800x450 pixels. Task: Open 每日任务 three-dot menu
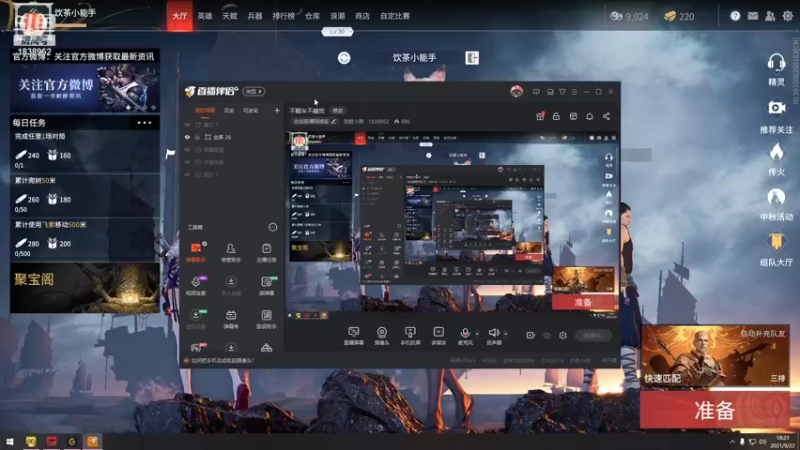[144, 122]
